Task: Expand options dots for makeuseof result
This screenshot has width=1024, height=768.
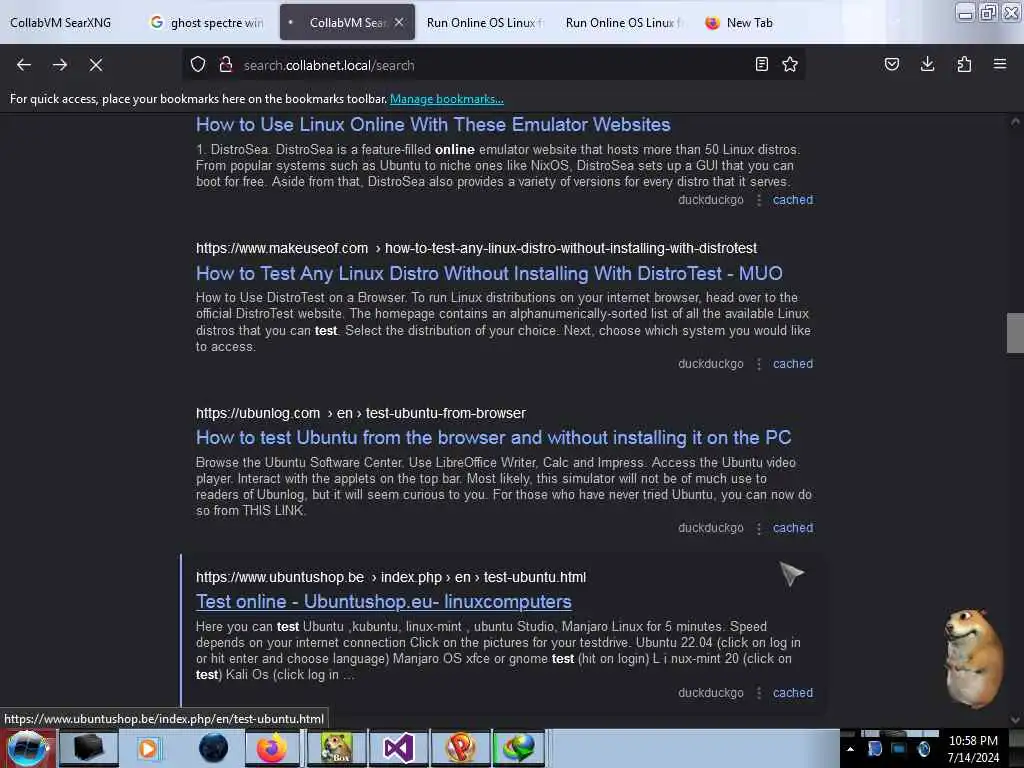Action: point(758,364)
